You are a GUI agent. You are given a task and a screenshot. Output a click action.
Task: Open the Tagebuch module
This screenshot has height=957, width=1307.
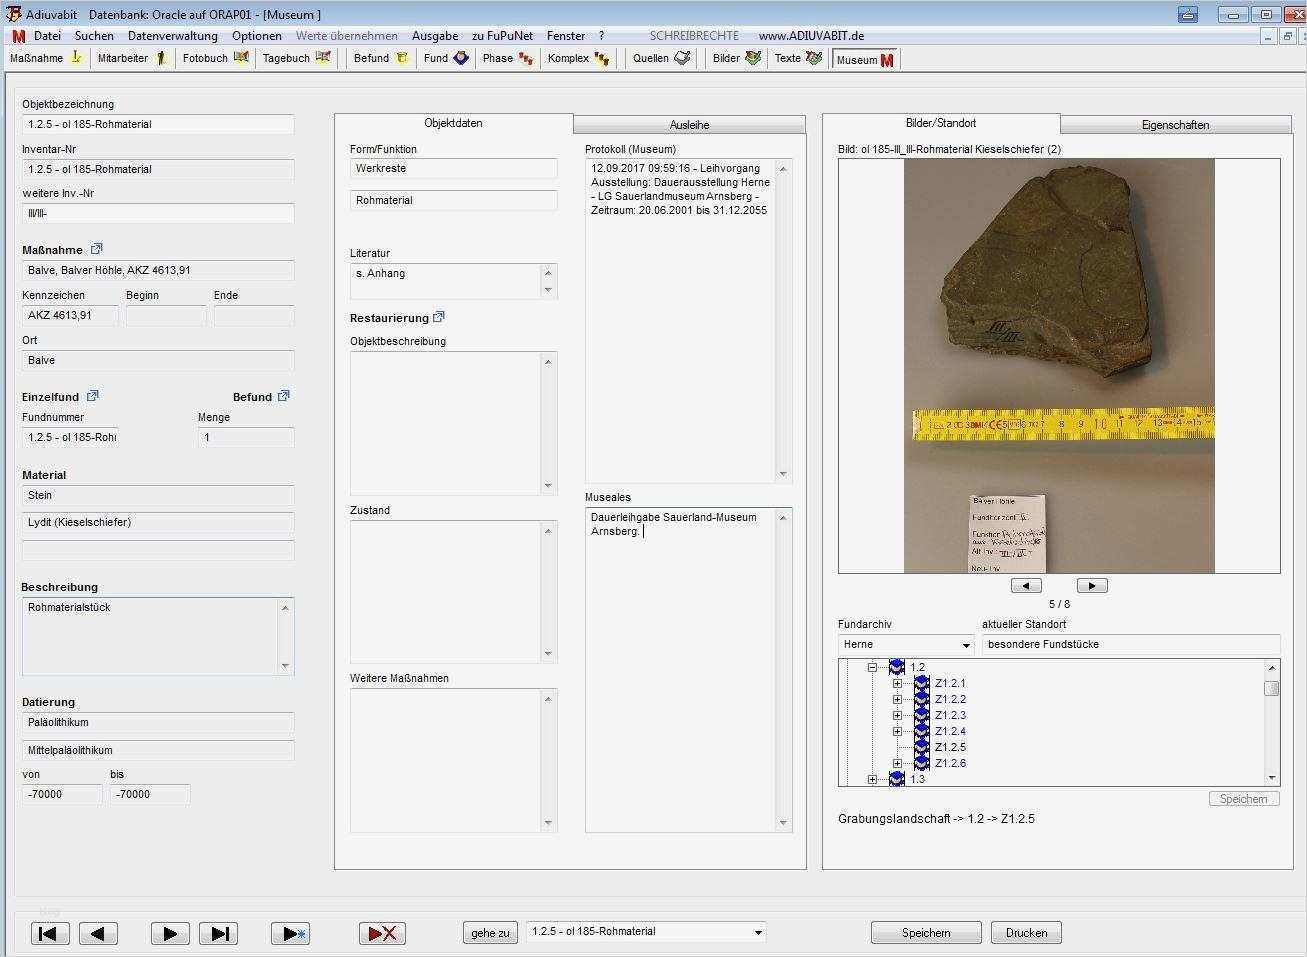point(296,58)
